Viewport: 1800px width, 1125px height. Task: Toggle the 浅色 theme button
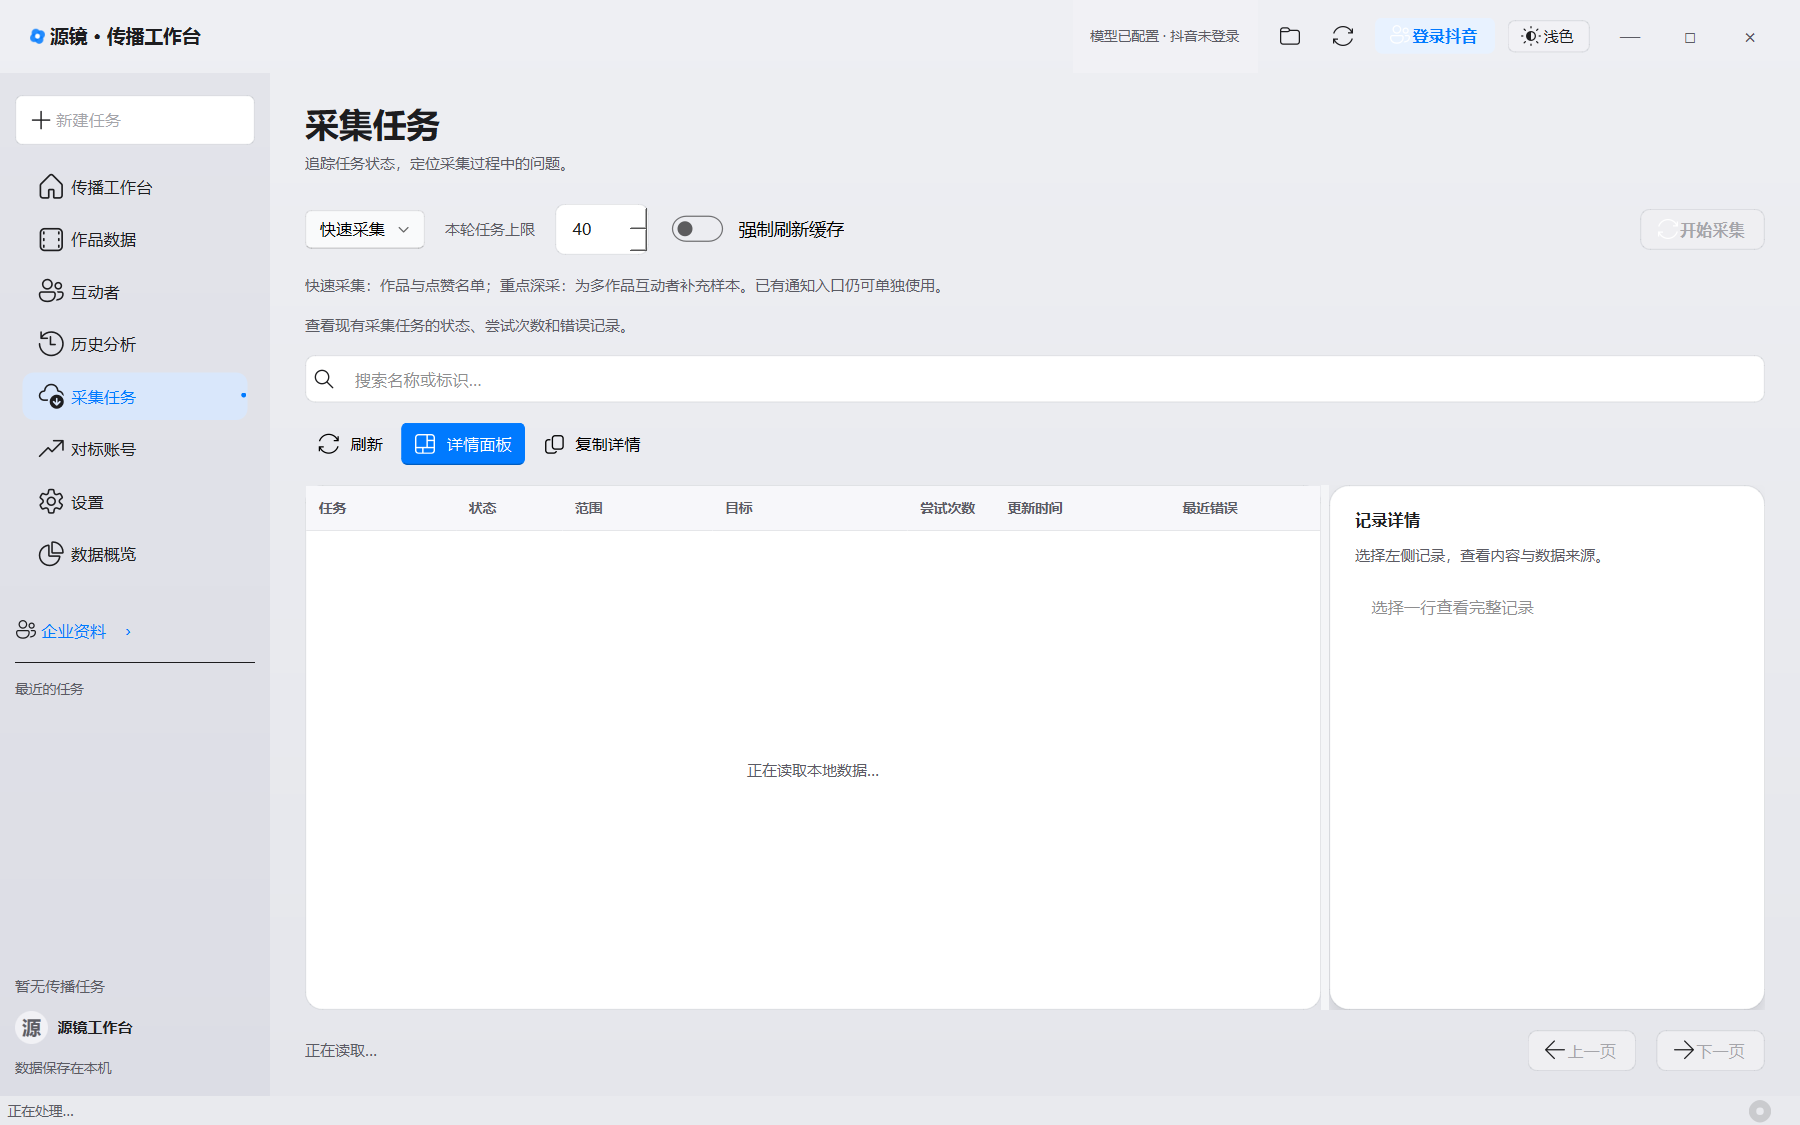(x=1548, y=36)
